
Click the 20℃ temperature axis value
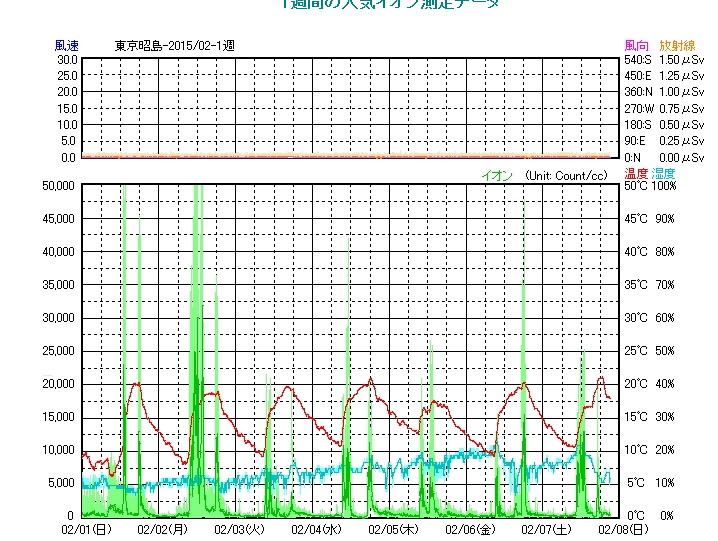click(636, 384)
